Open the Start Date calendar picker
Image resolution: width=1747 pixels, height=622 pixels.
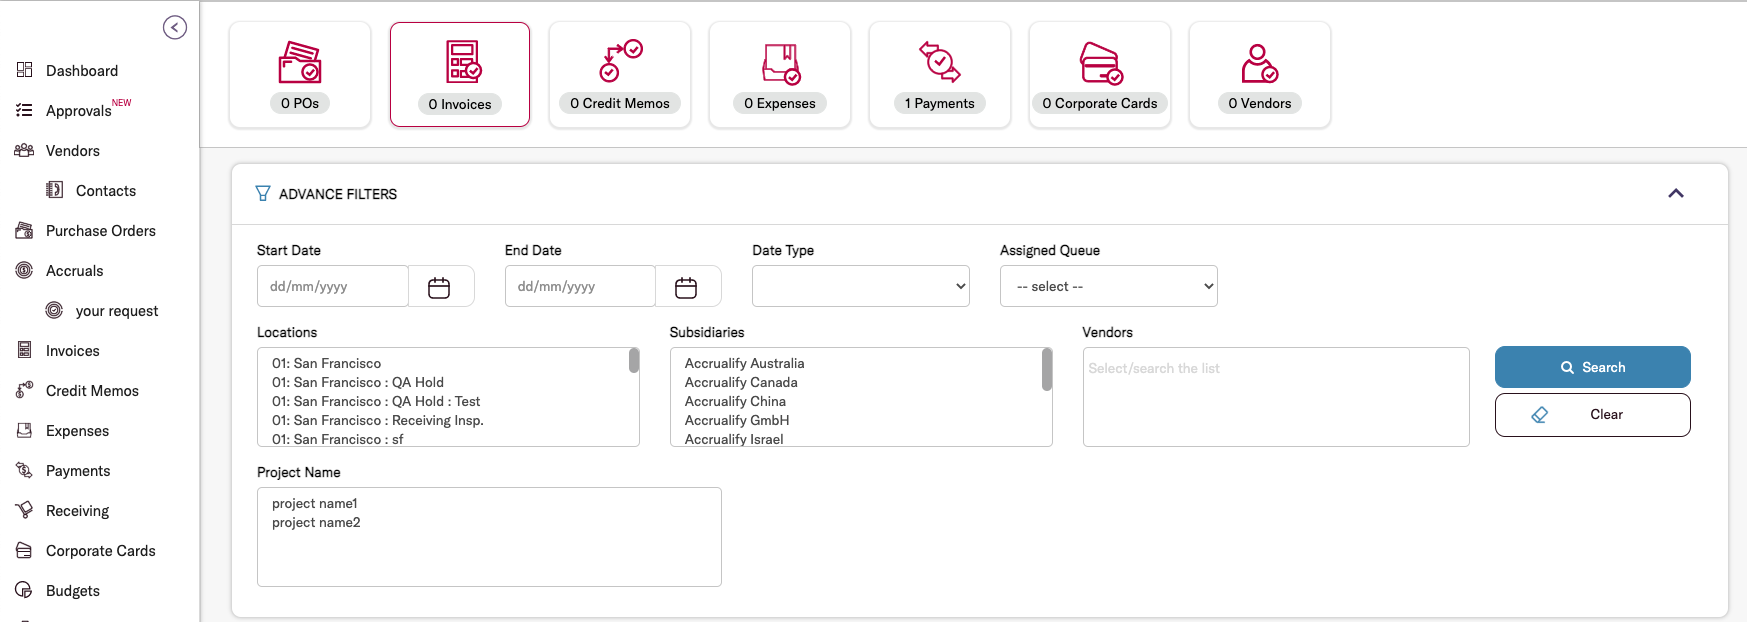439,288
